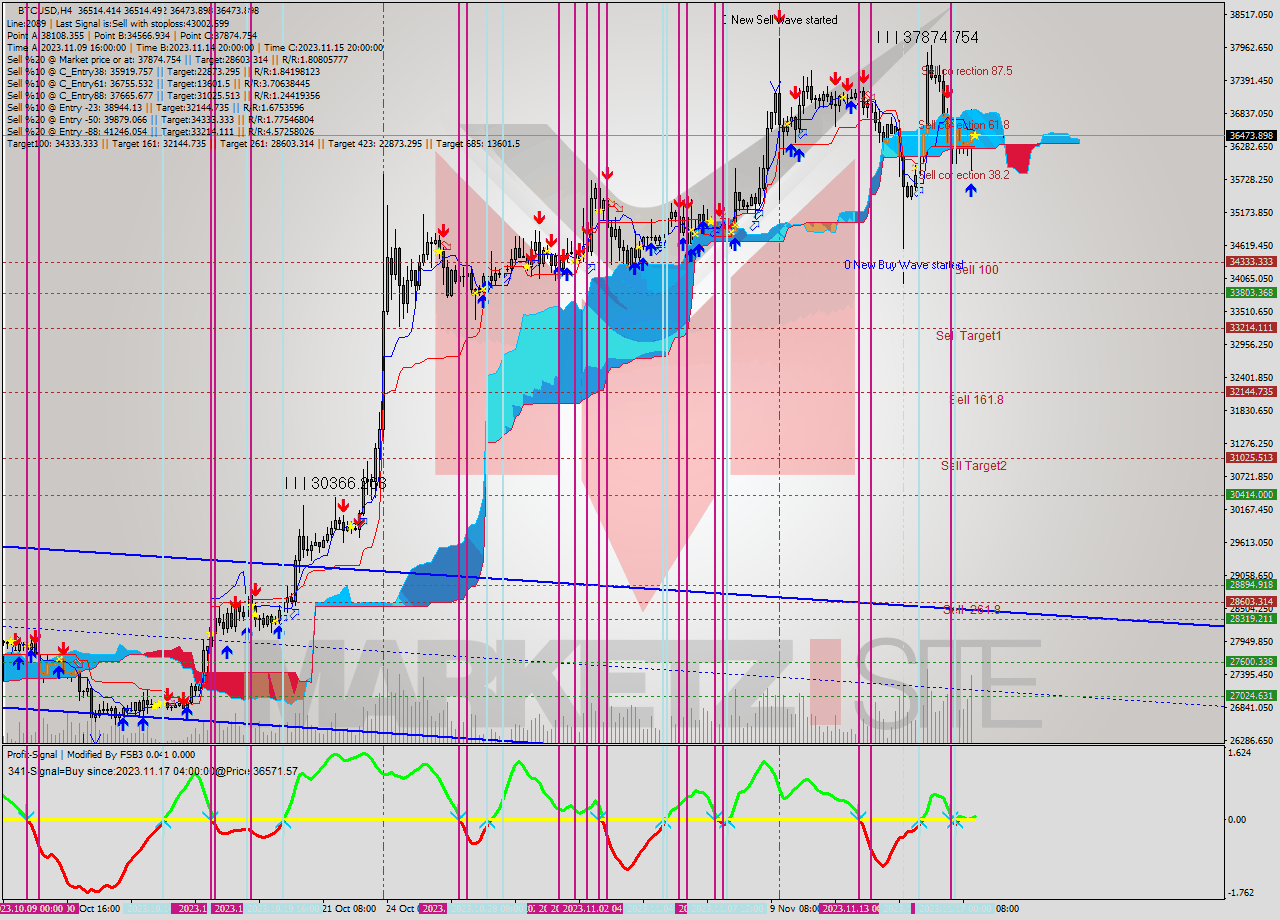Click the 'BTCUSD,H4' symbol header text

[x=45, y=10]
